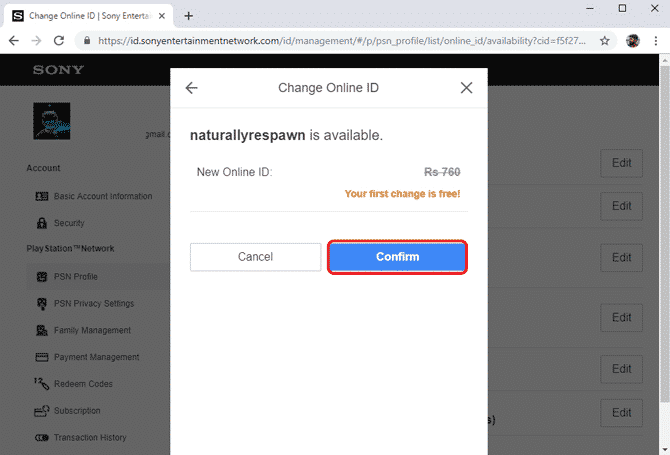The image size is (670, 455).
Task: Click the 'naturallyrespawn is available' text
Action: point(286,135)
